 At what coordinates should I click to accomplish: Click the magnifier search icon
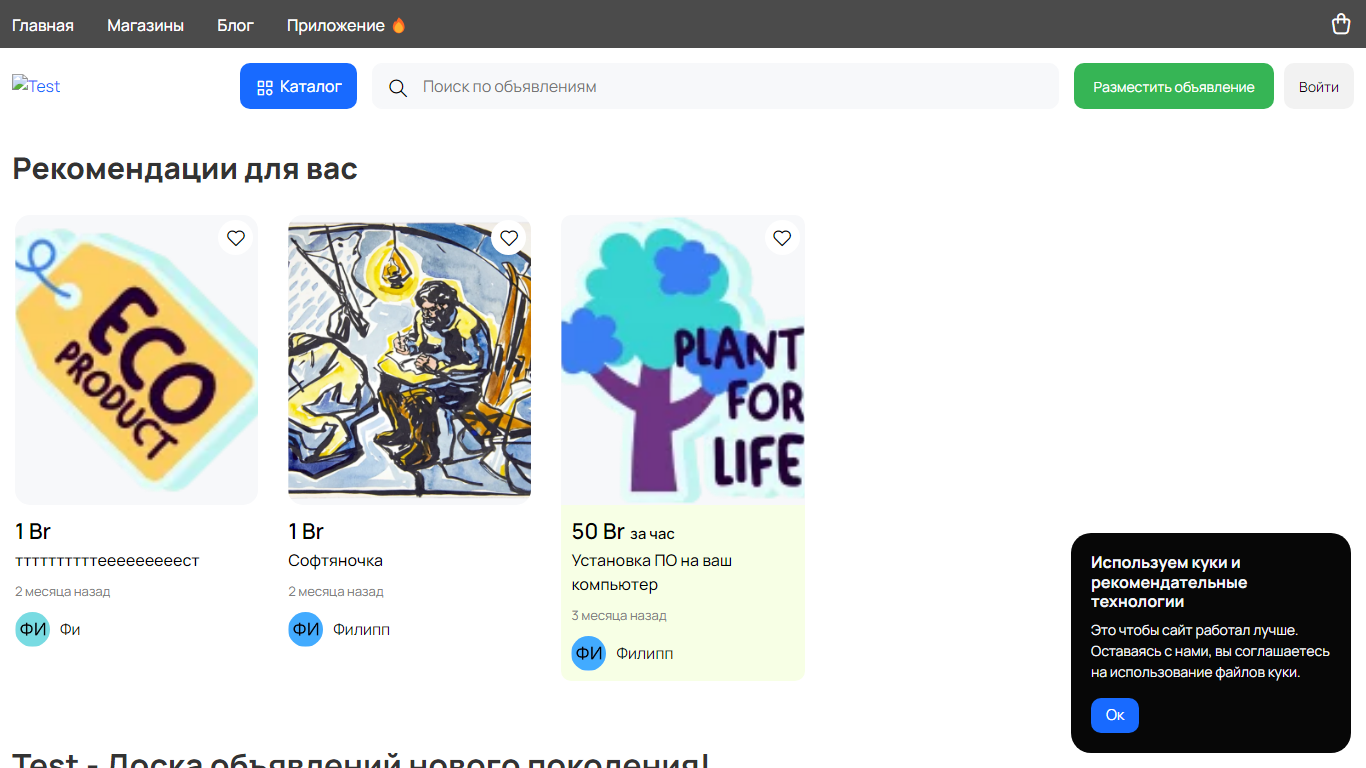(398, 87)
